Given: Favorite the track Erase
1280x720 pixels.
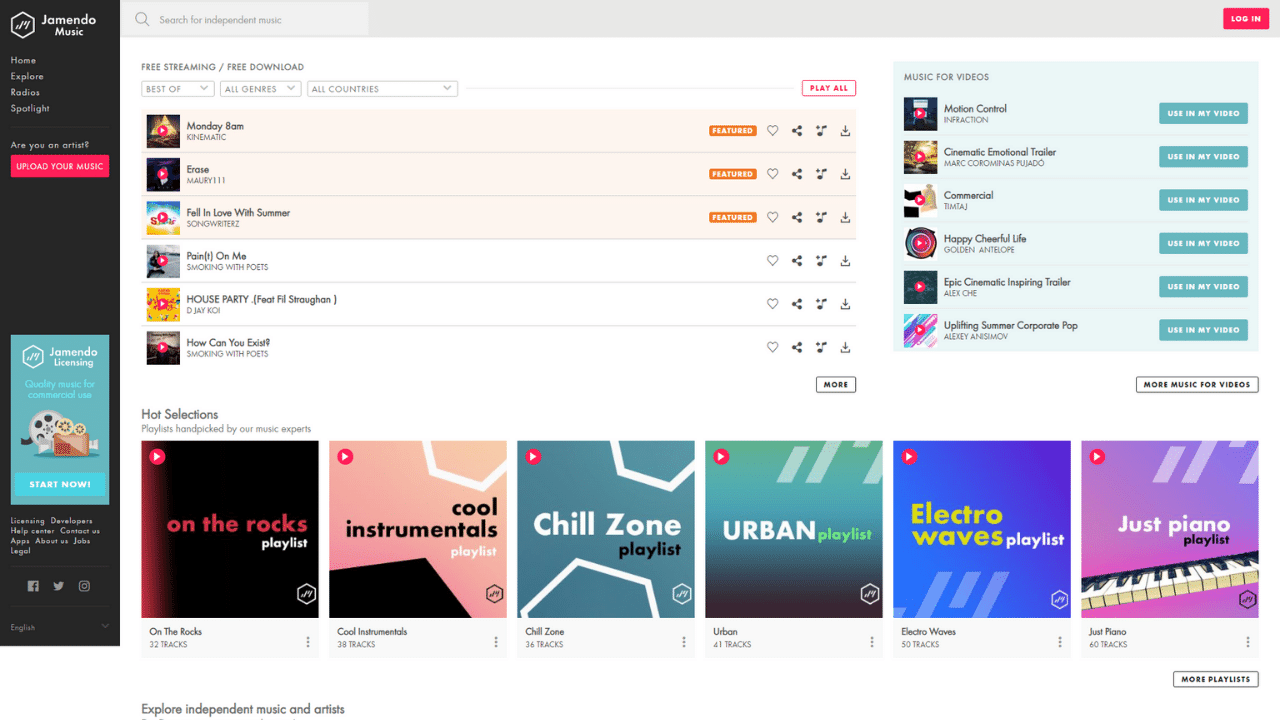Looking at the screenshot, I should [x=772, y=174].
